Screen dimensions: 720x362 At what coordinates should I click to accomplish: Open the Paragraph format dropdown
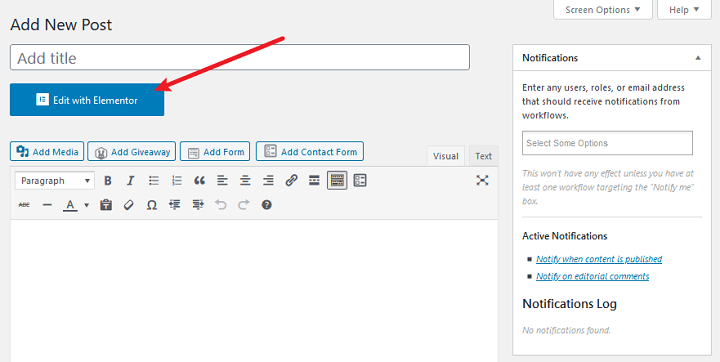[55, 181]
